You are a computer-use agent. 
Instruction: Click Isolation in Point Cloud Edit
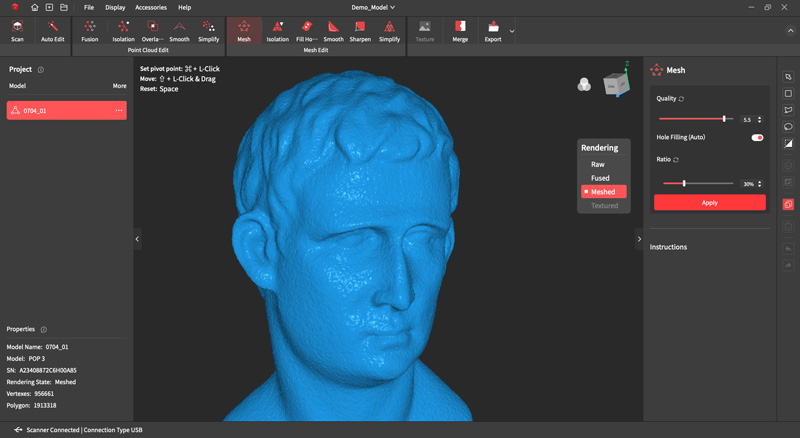[123, 31]
